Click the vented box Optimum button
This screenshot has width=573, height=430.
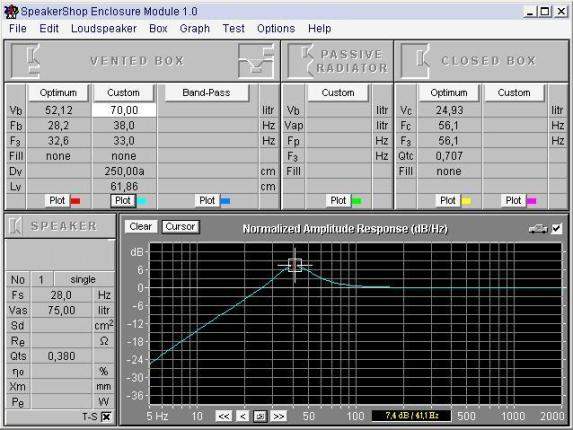58,93
